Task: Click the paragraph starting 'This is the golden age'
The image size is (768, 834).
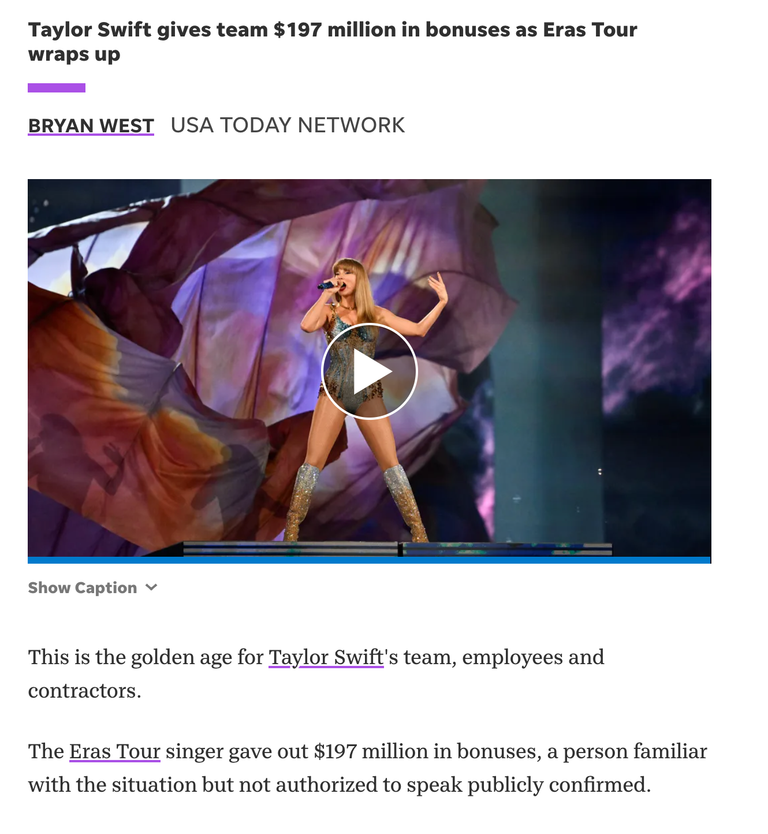Action: [316, 674]
